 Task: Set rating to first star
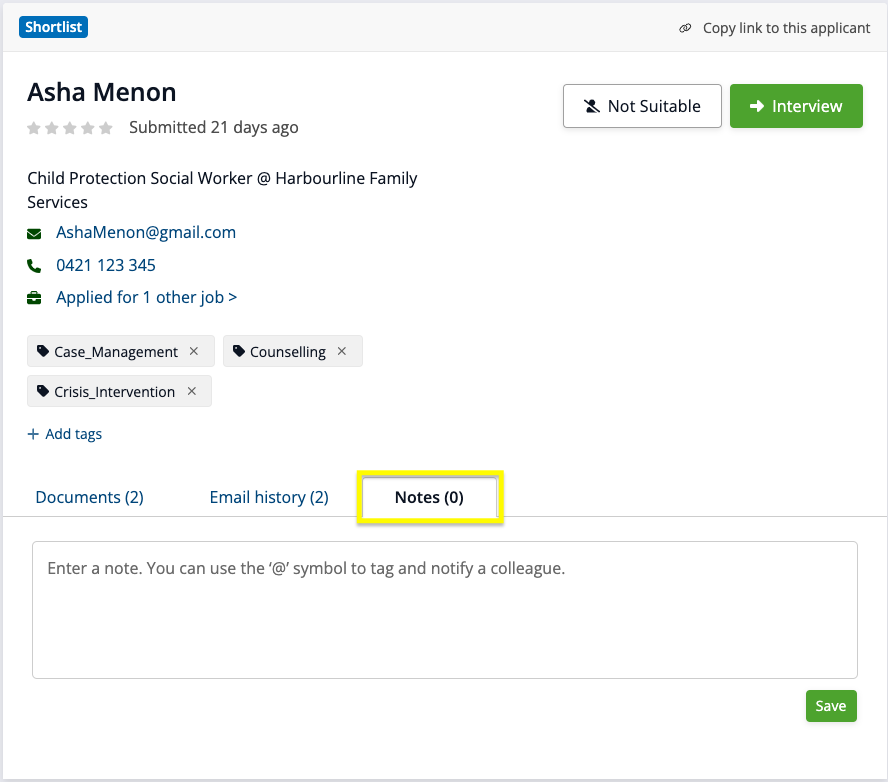[x=34, y=128]
